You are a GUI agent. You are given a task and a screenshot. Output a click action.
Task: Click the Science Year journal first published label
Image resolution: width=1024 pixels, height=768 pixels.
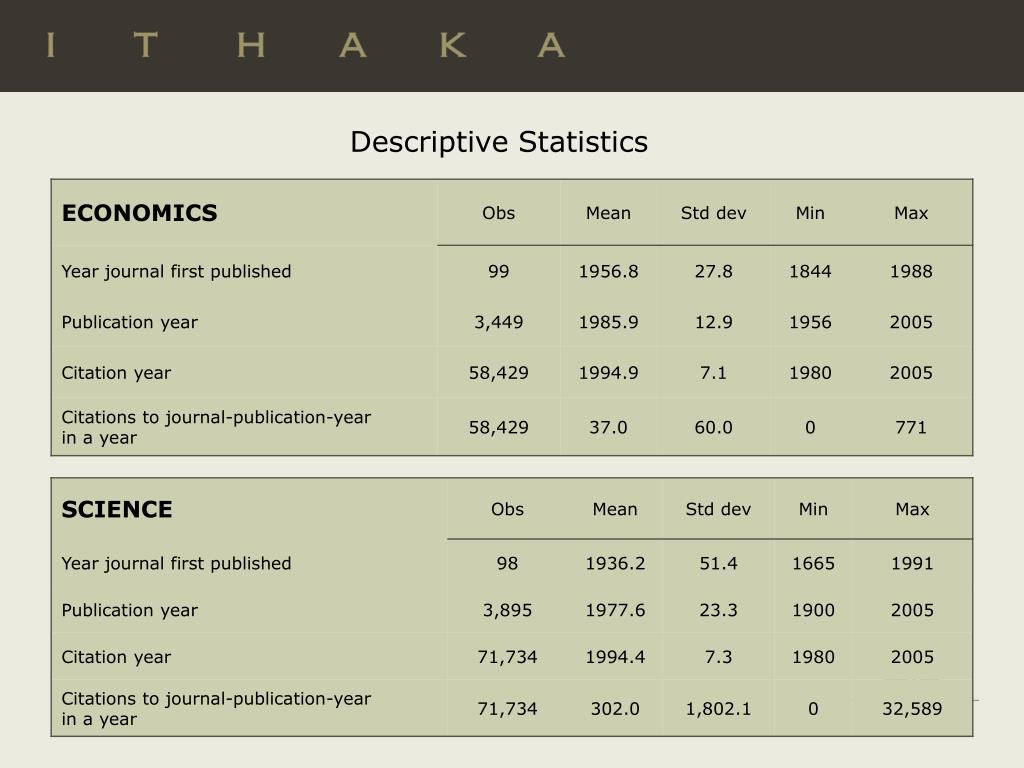(176, 564)
